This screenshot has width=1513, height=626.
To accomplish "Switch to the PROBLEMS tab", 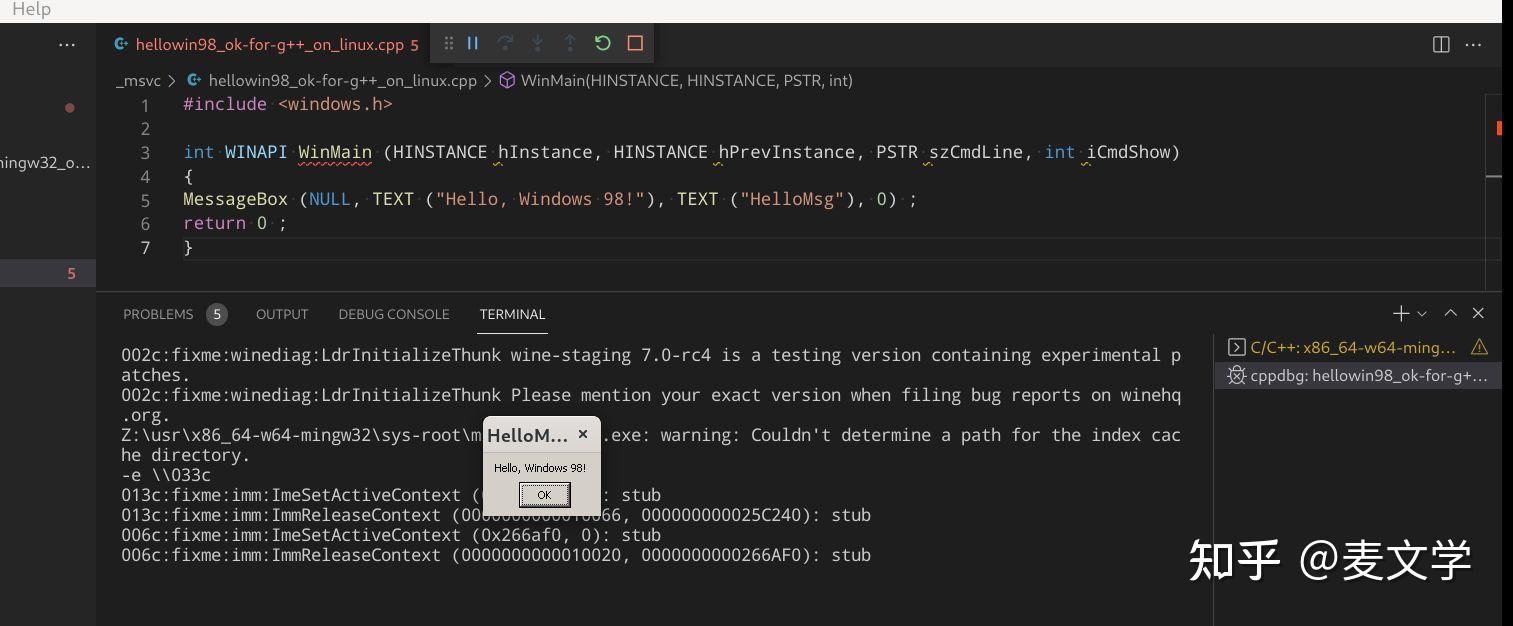I will (x=158, y=314).
